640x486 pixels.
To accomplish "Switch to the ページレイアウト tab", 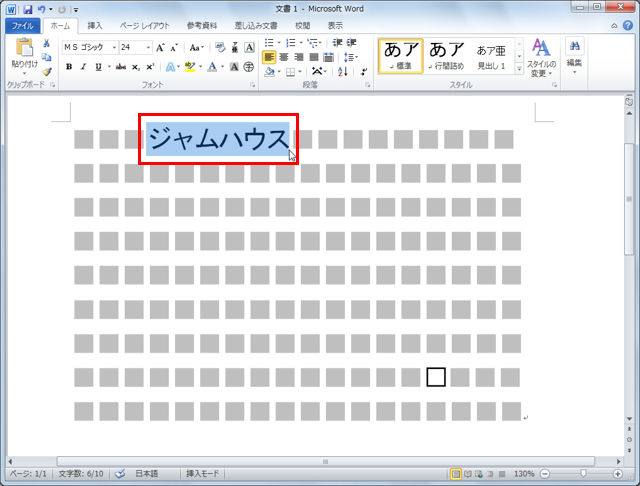I will (144, 26).
